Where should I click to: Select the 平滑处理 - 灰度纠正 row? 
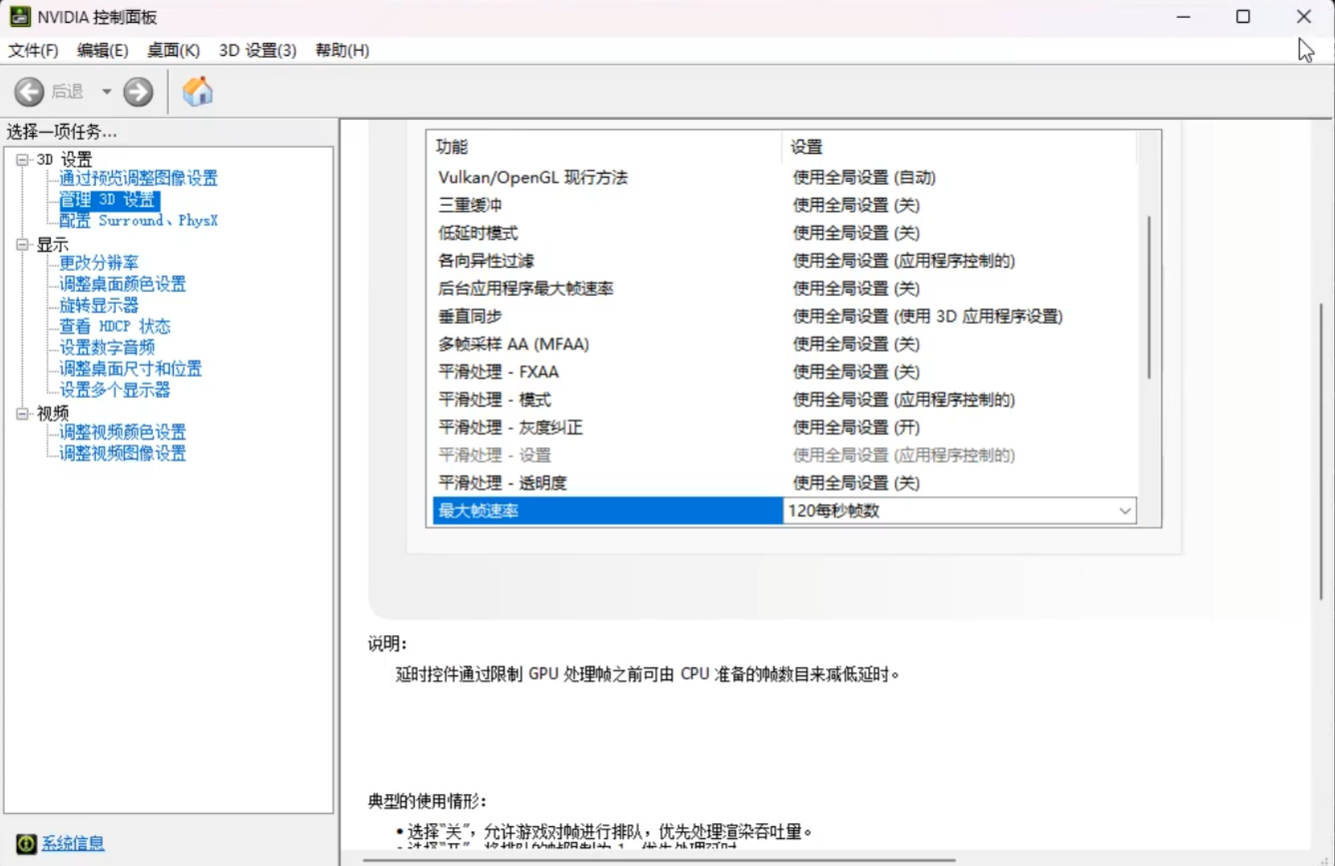click(x=785, y=427)
